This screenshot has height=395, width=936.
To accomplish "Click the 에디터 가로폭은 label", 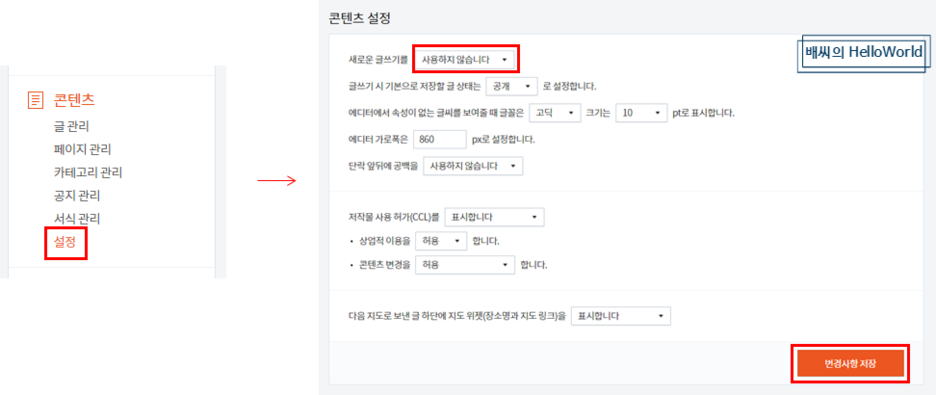I will pyautogui.click(x=378, y=140).
